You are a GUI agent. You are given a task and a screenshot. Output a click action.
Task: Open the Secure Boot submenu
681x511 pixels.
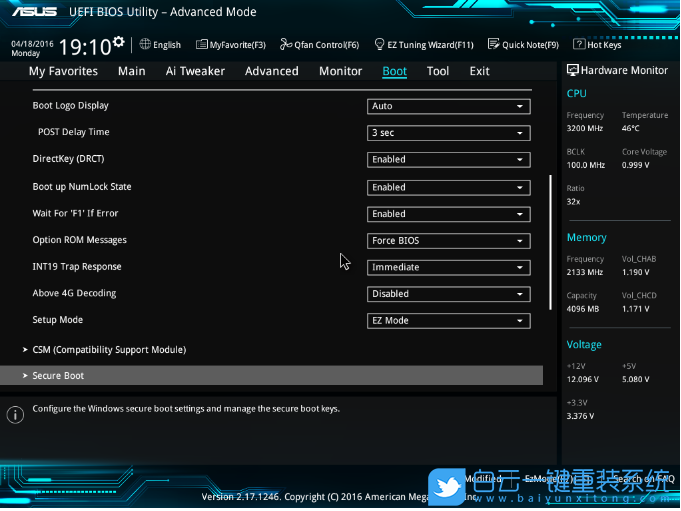pos(58,376)
